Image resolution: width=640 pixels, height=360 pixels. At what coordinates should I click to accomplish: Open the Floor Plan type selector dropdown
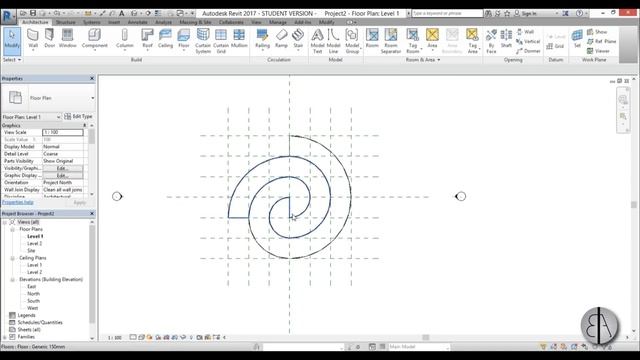click(93, 98)
